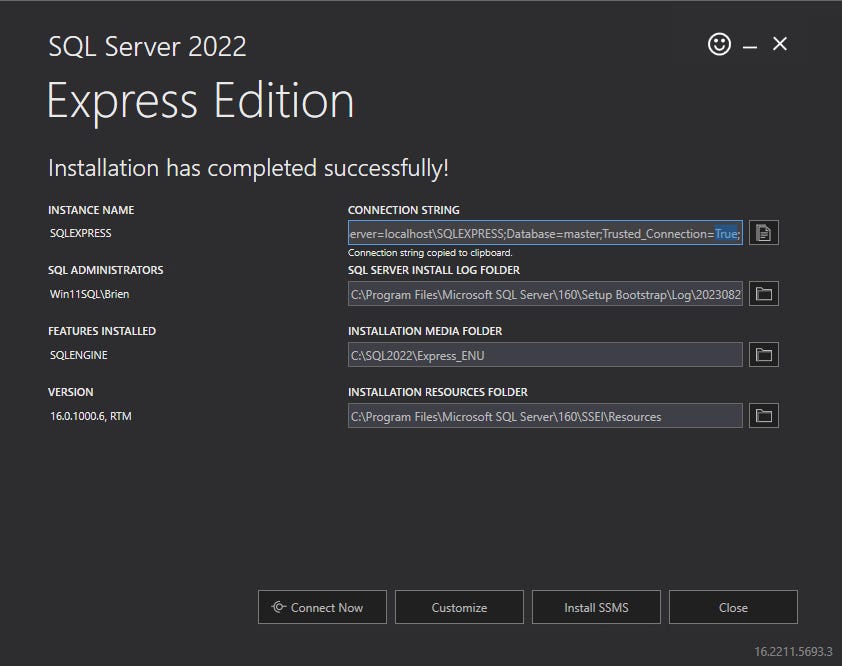842x666 pixels.
Task: Copy the connection string to clipboard
Action: (x=764, y=232)
